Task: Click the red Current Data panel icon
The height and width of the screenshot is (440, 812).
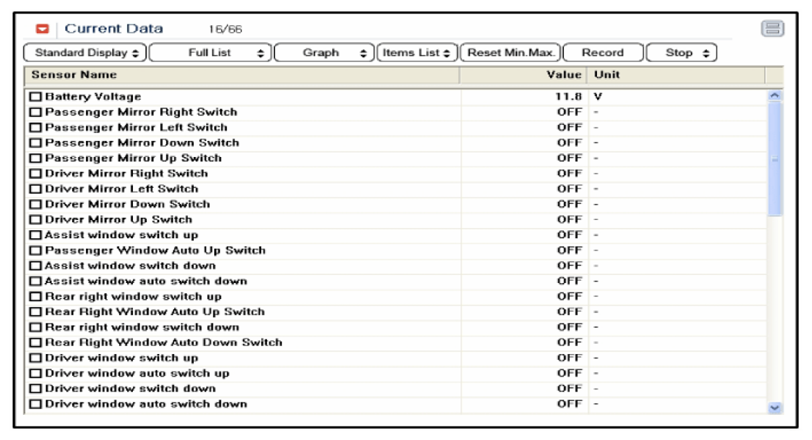Action: [x=42, y=29]
